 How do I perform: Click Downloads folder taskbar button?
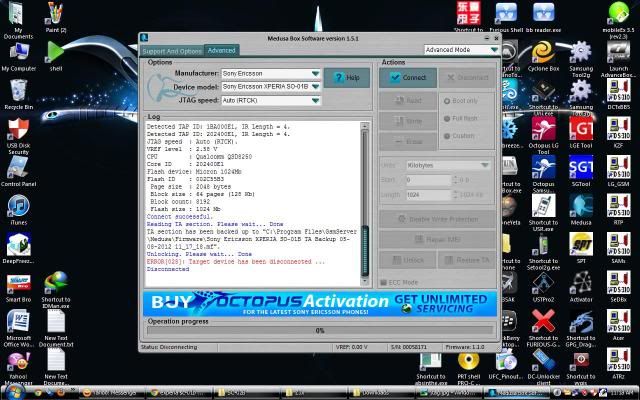380,393
